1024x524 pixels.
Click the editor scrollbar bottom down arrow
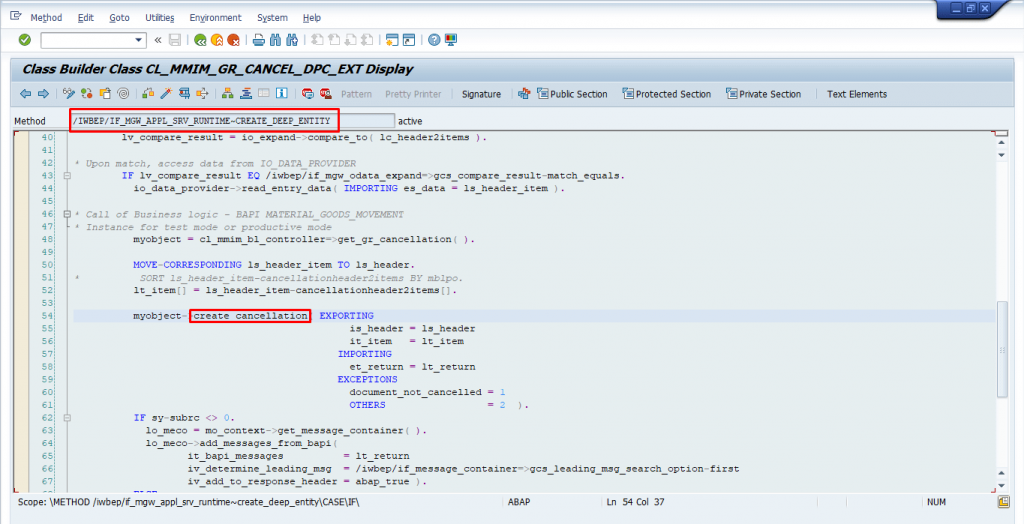[x=1002, y=486]
